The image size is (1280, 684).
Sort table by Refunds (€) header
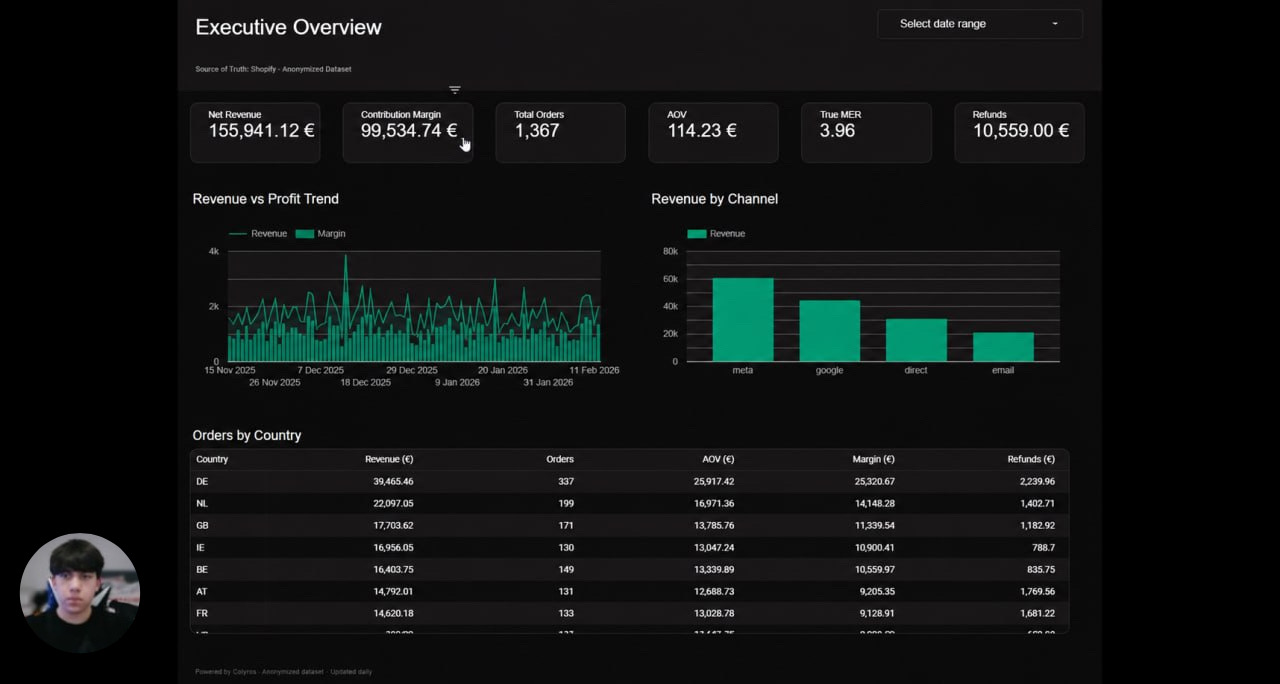click(x=1031, y=459)
